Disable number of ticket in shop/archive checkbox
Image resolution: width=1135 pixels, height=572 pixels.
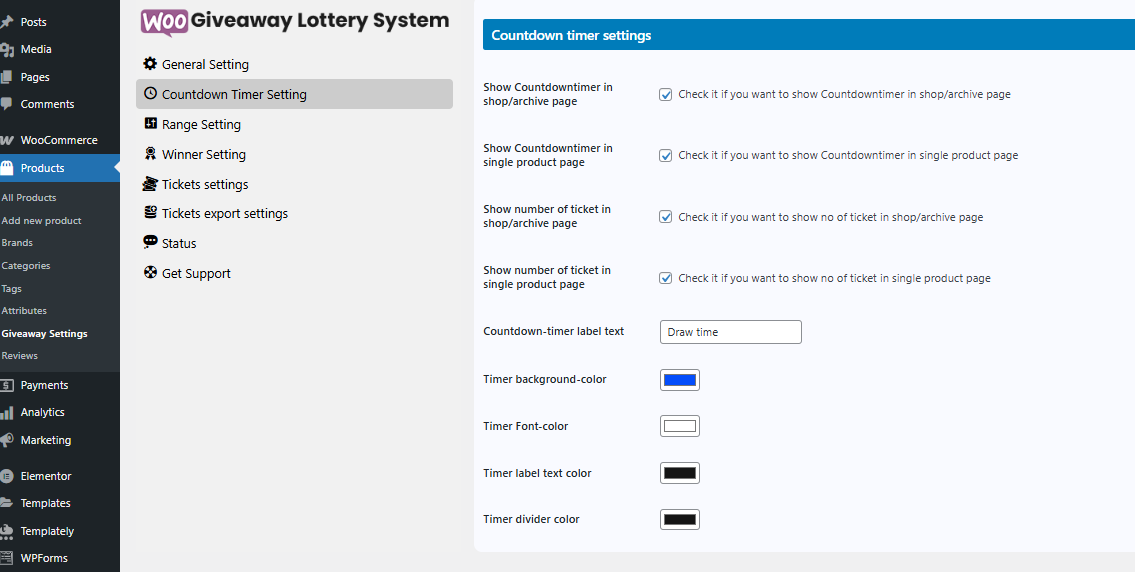[665, 217]
